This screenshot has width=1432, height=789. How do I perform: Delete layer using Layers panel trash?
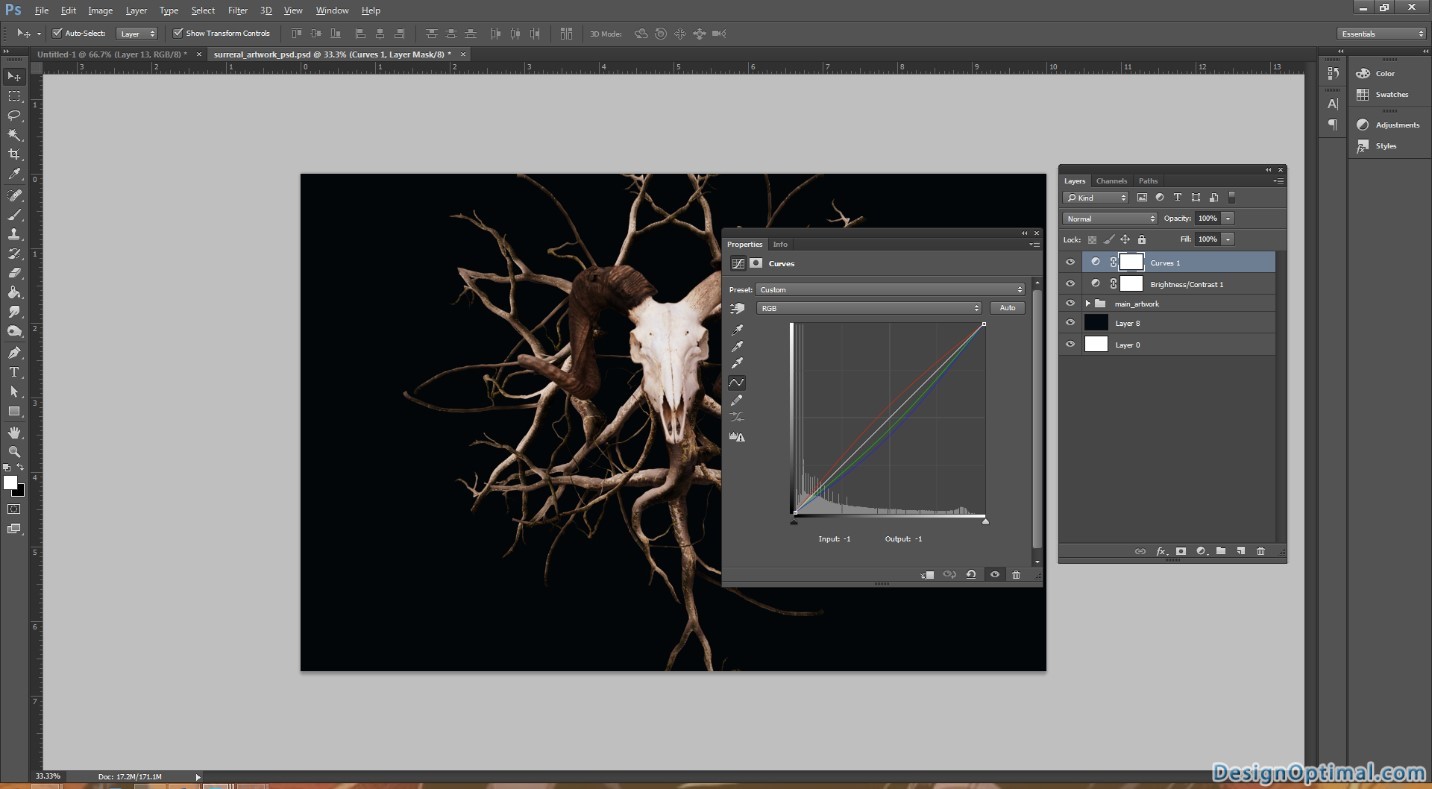click(x=1261, y=551)
